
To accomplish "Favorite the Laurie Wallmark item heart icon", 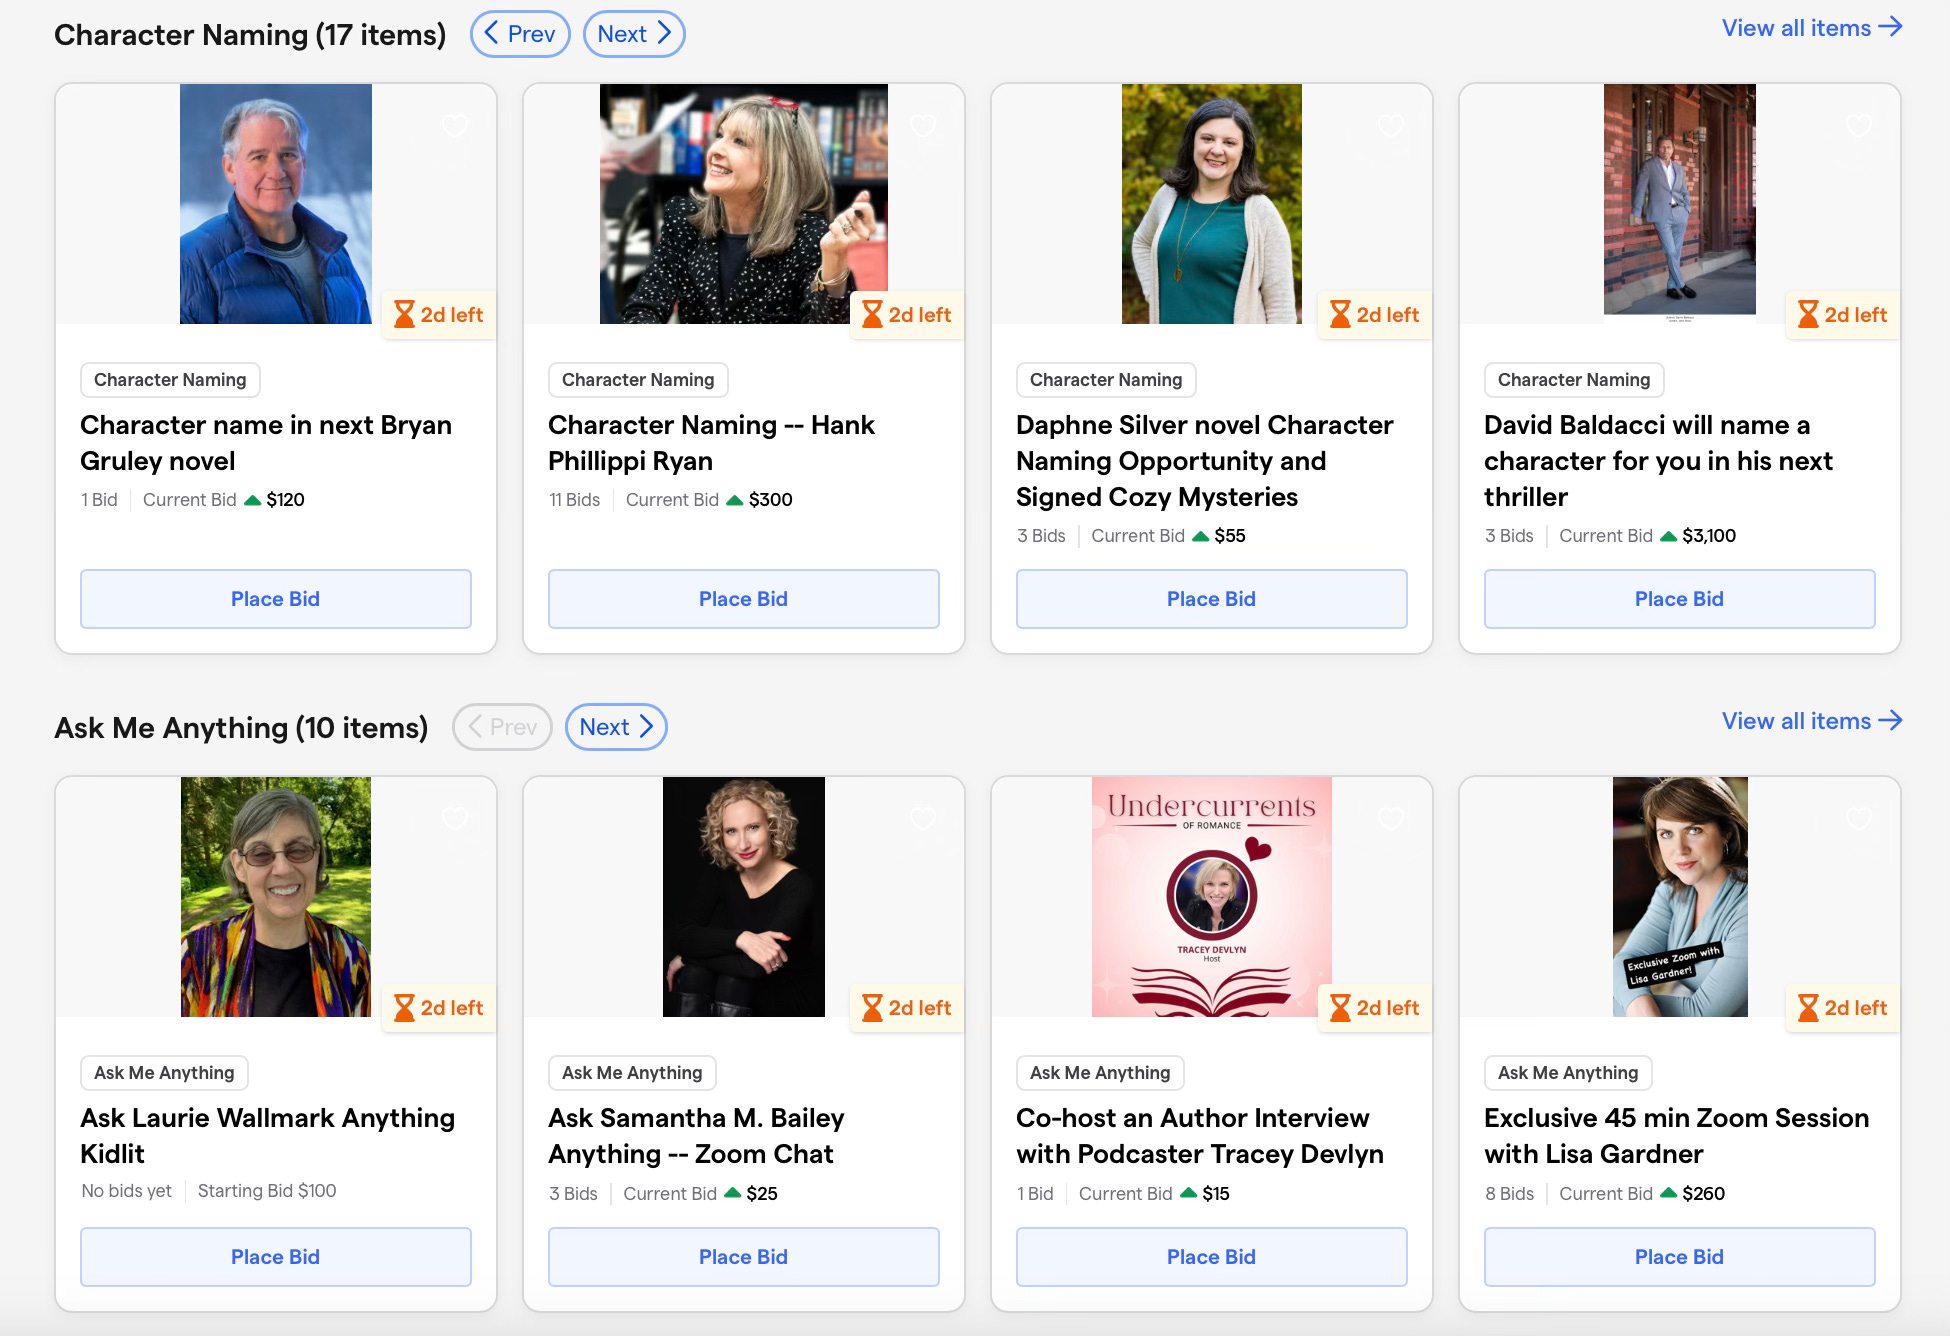I will pyautogui.click(x=455, y=819).
